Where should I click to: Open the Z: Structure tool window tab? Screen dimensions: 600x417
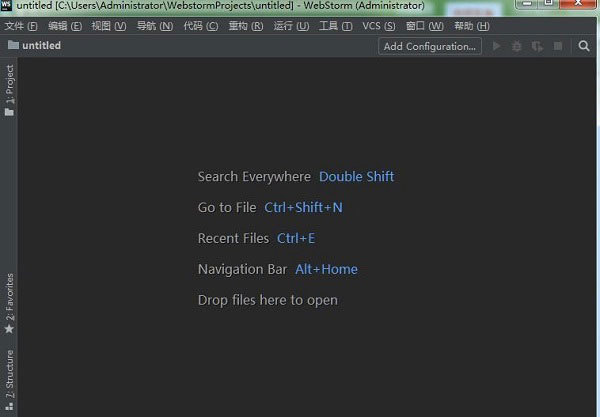[9, 380]
